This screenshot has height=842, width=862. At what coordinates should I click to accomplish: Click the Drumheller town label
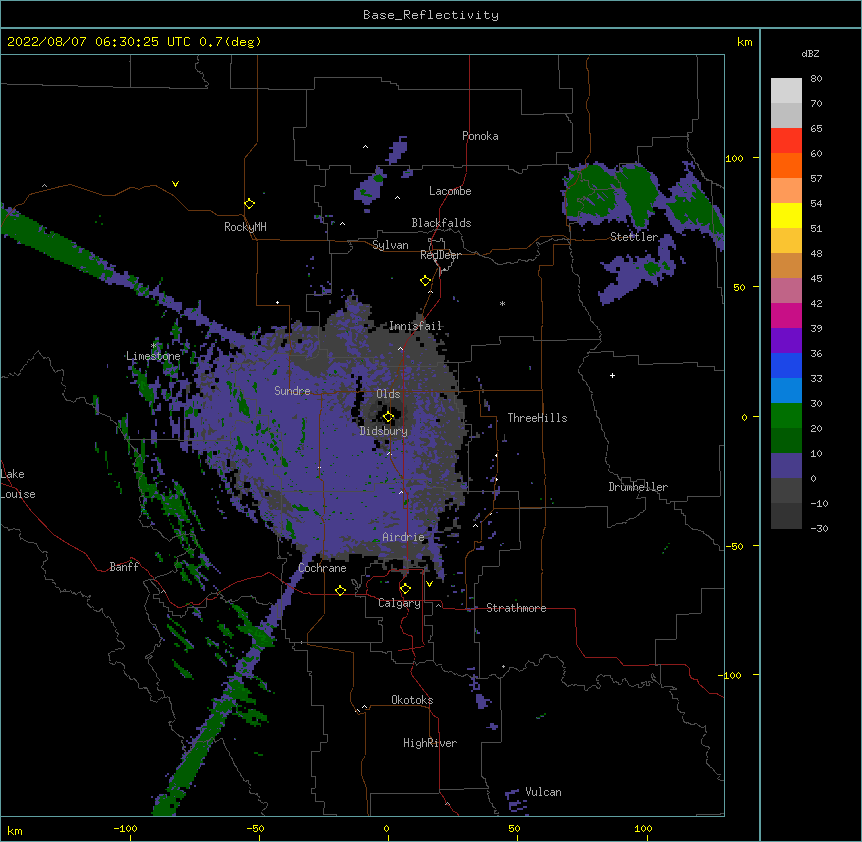(x=638, y=487)
